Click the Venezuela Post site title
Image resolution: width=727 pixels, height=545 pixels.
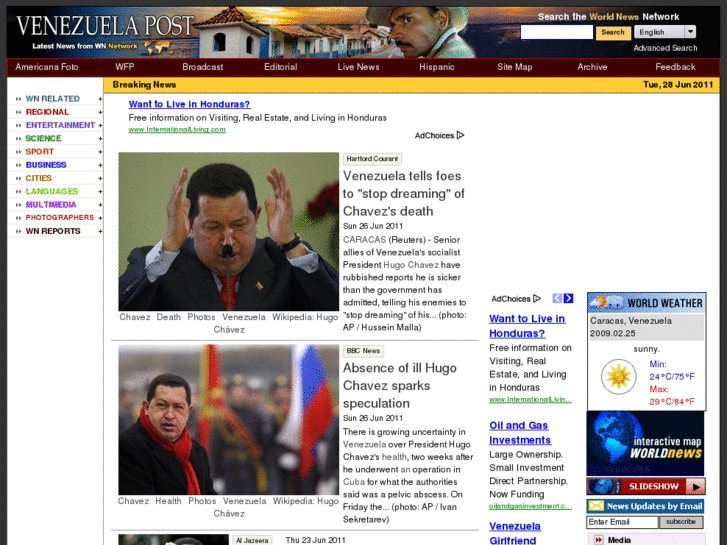(x=104, y=26)
